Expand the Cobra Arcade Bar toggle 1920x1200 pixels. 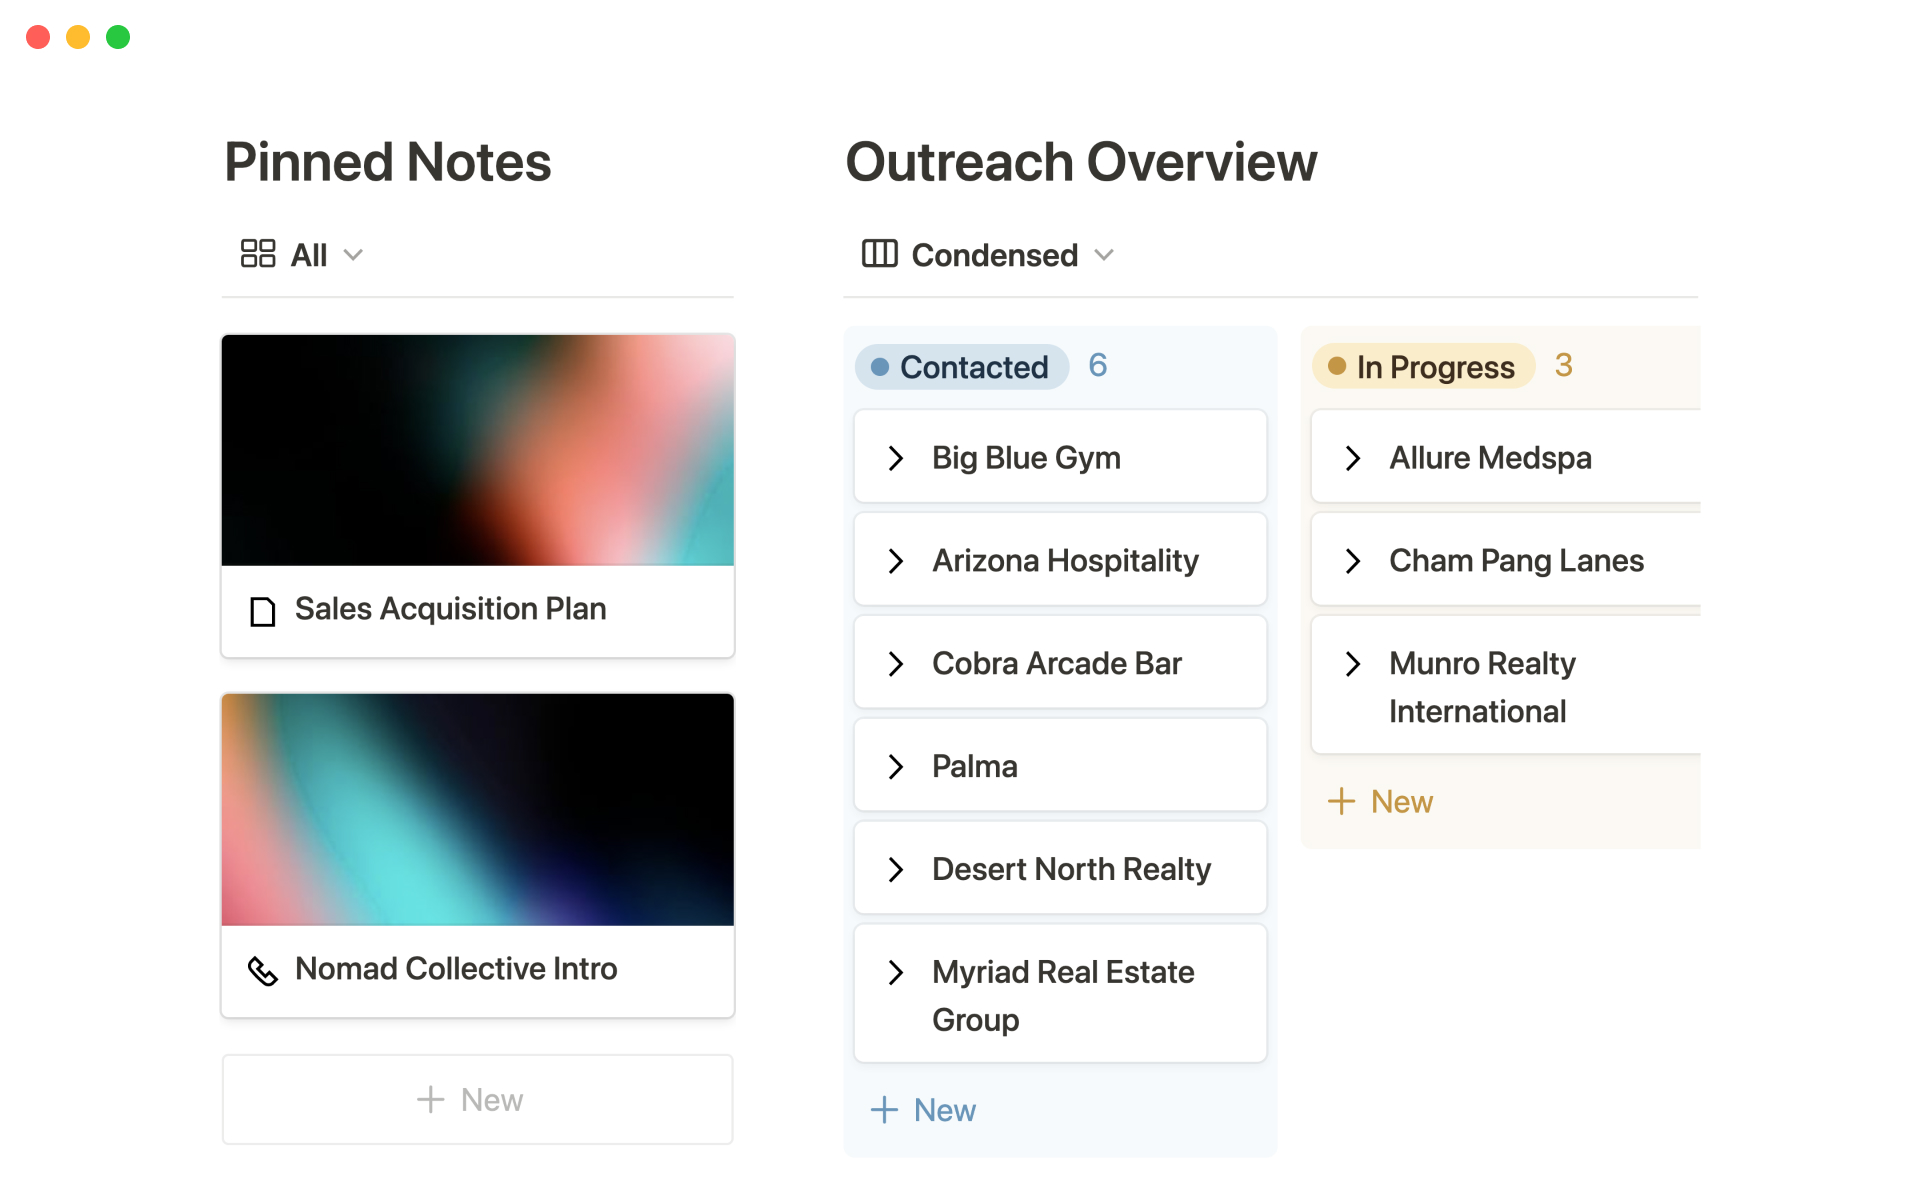click(896, 664)
